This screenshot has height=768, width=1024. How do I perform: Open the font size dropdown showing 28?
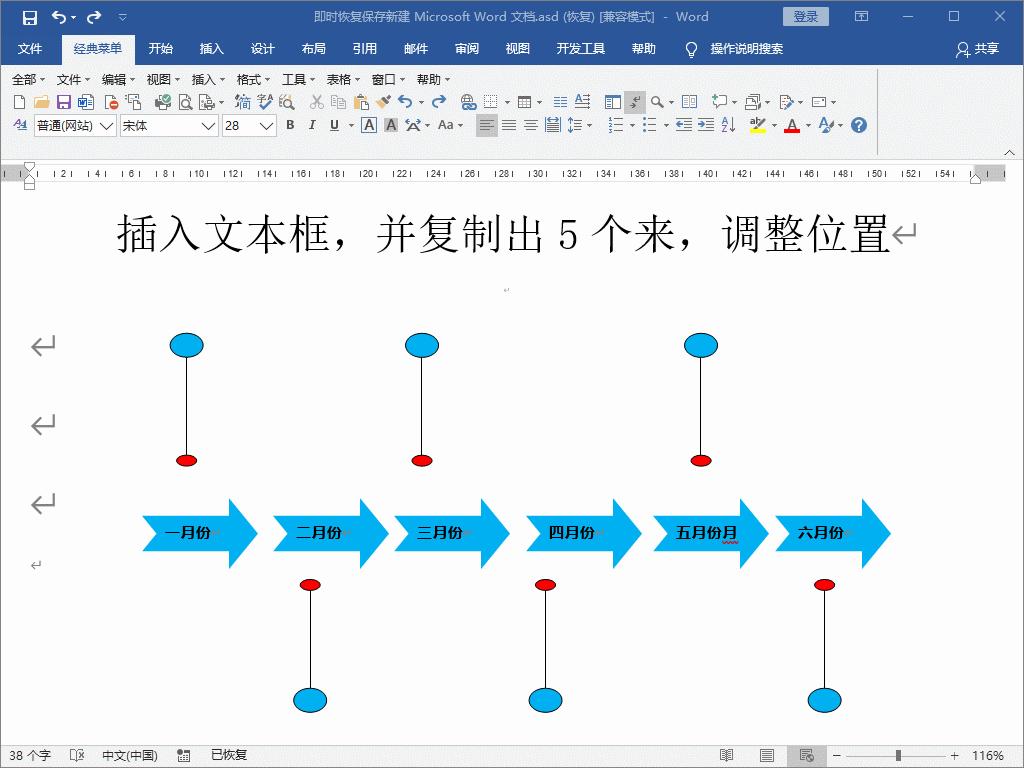coord(248,125)
